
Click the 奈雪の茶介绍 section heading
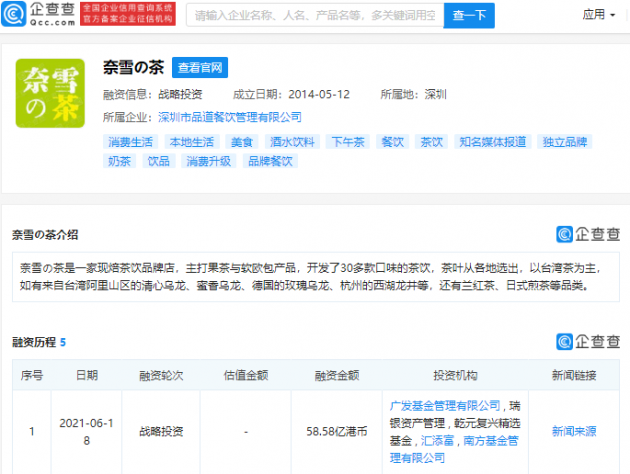(x=45, y=235)
